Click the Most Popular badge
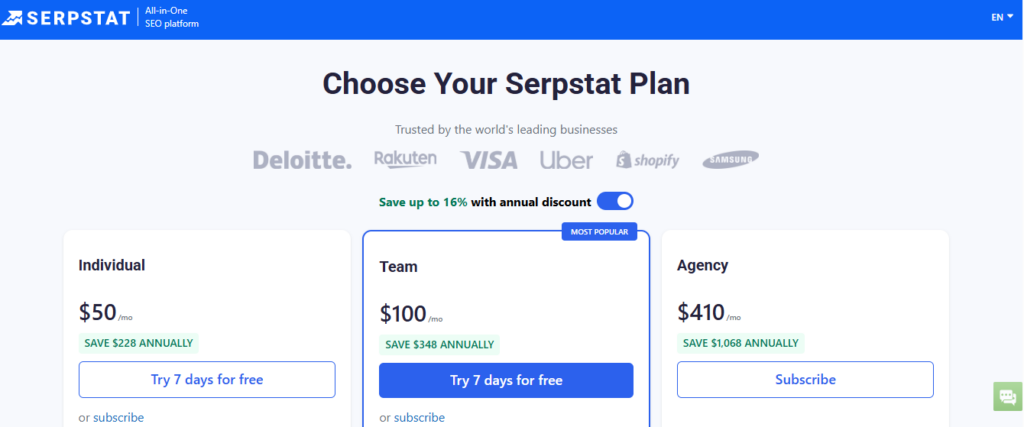The width and height of the screenshot is (1024, 427). [x=600, y=232]
